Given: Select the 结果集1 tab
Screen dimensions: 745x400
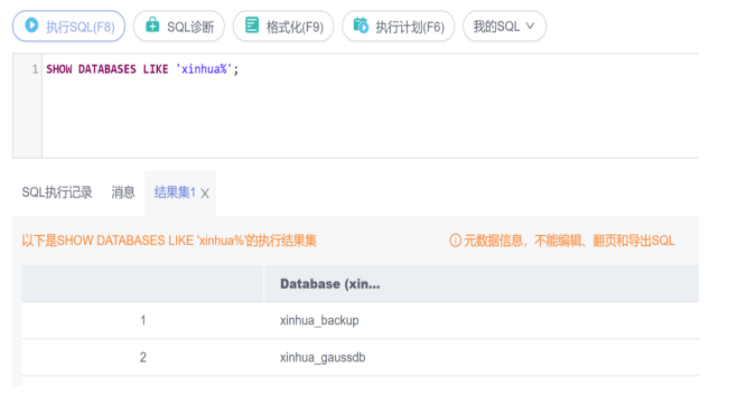Looking at the screenshot, I should coord(174,193).
